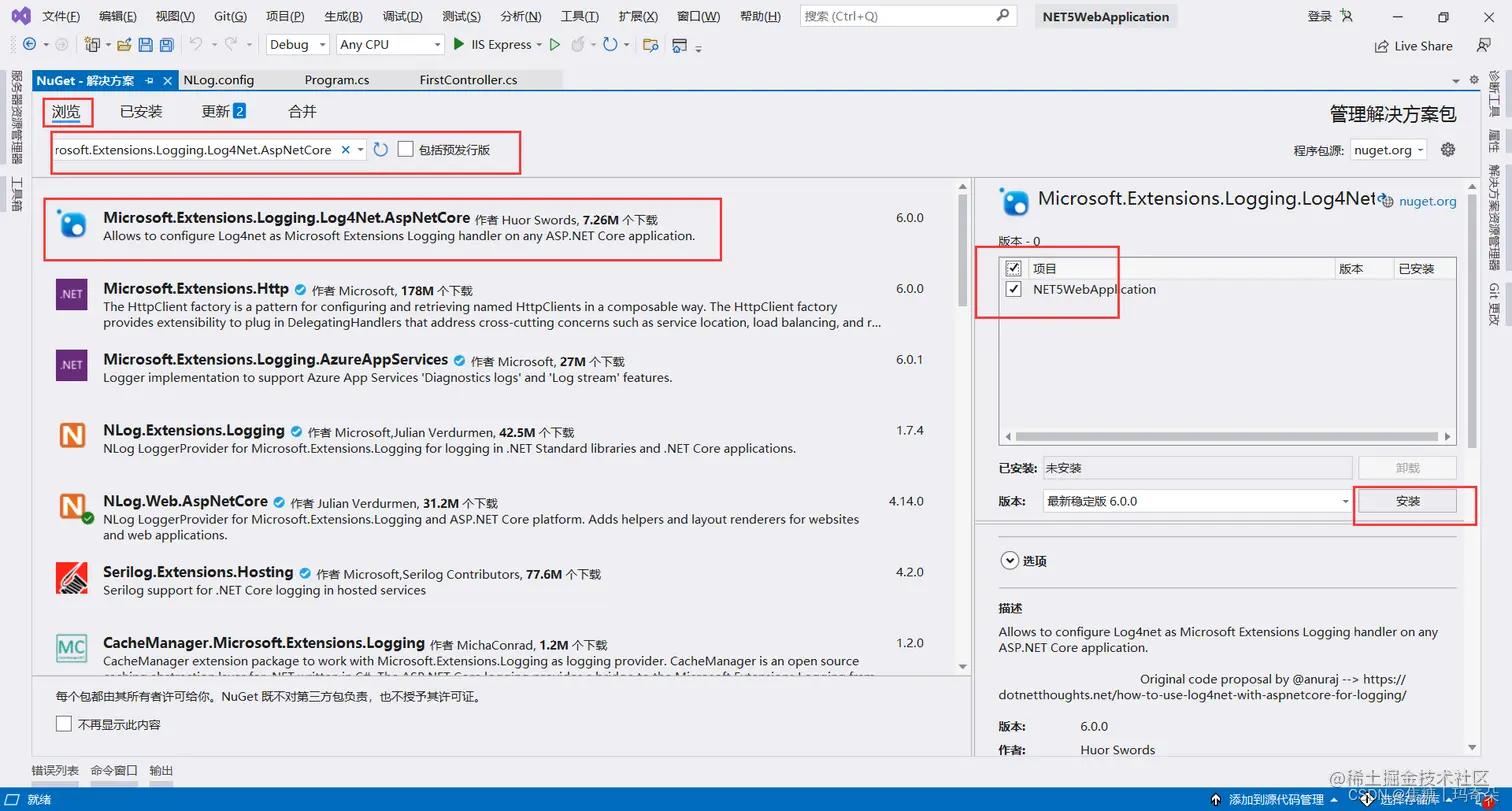Click the send feedback person icon
The image size is (1512, 811).
point(1484,45)
